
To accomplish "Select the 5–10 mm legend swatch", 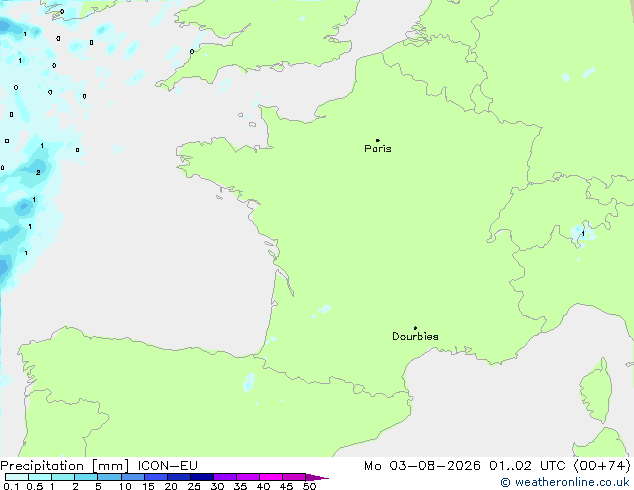I will pos(110,477).
